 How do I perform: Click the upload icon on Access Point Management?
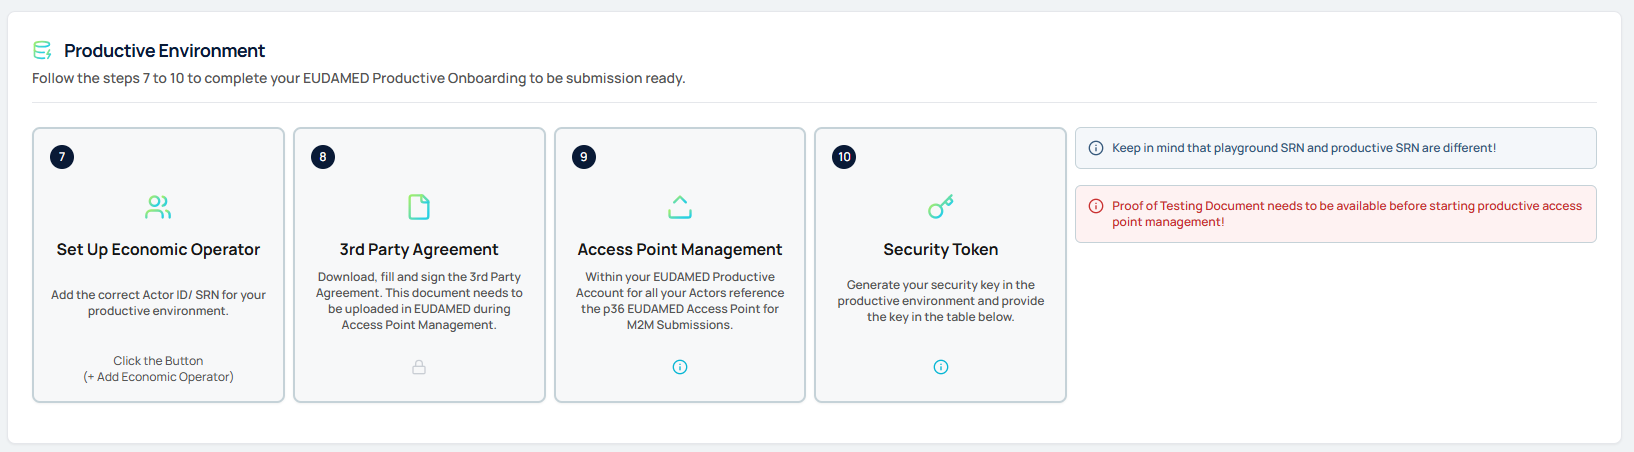pos(680,207)
